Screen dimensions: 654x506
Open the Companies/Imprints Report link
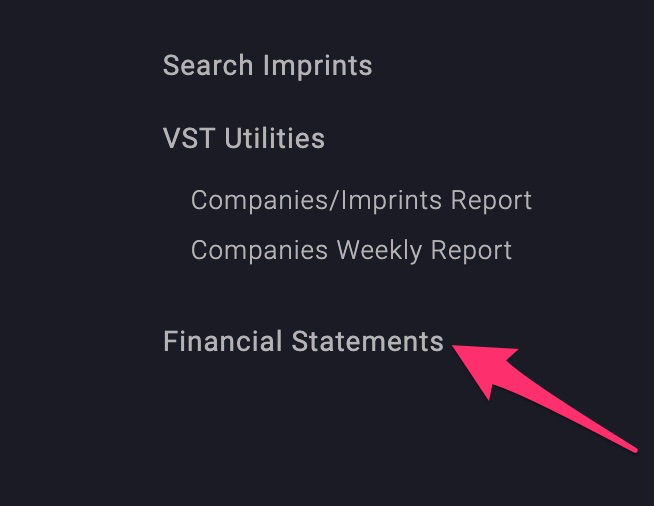pos(361,200)
